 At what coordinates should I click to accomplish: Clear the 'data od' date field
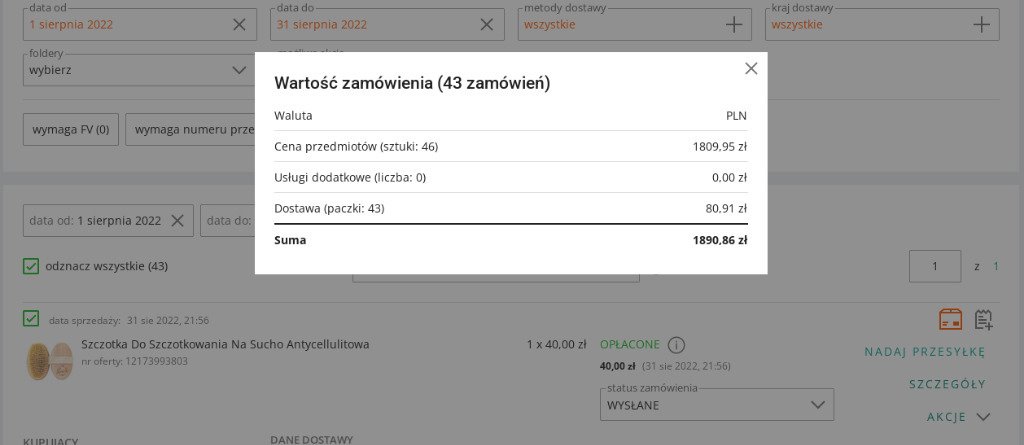click(239, 24)
